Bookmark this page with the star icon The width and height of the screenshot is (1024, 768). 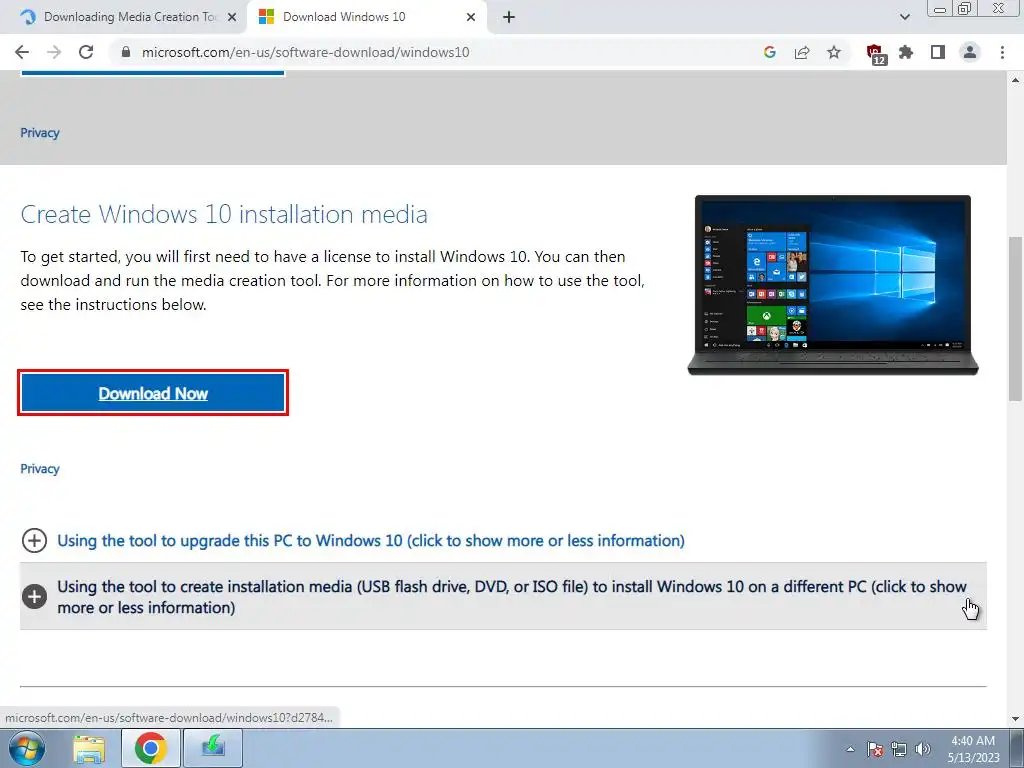click(834, 52)
